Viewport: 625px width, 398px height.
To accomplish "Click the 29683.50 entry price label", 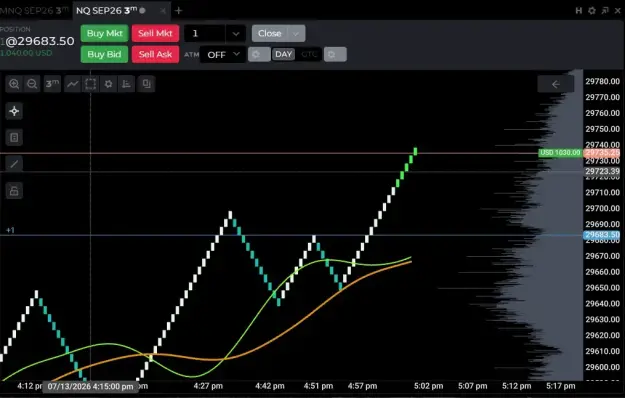I will click(602, 235).
